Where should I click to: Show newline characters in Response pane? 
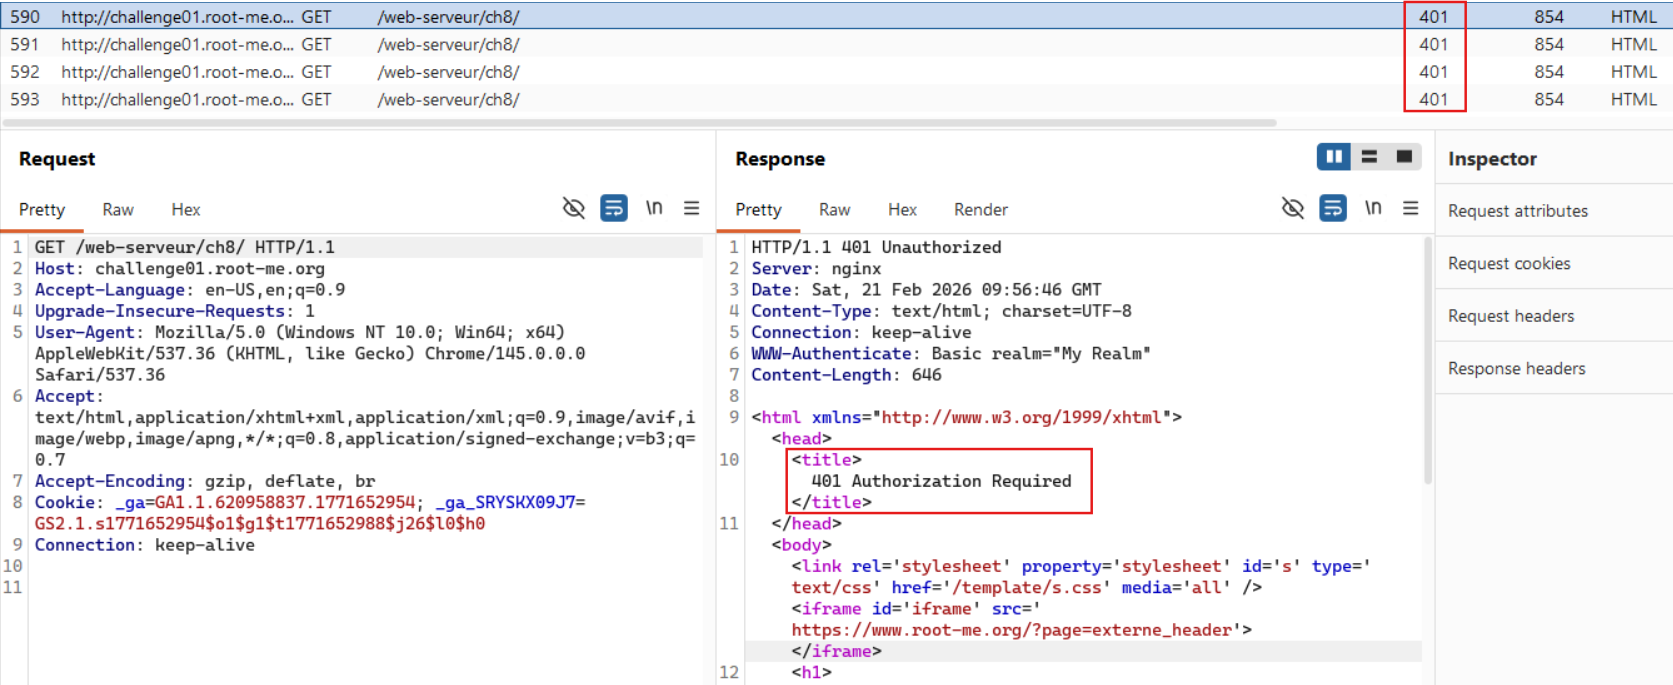click(1373, 208)
